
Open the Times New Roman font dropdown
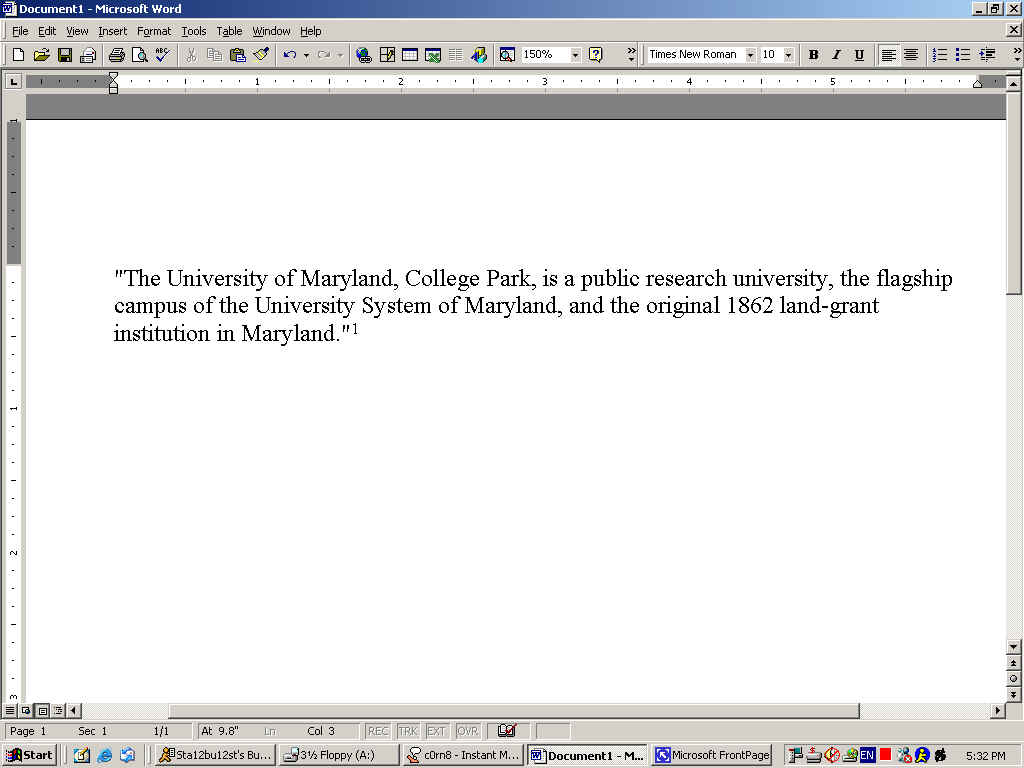[750, 55]
